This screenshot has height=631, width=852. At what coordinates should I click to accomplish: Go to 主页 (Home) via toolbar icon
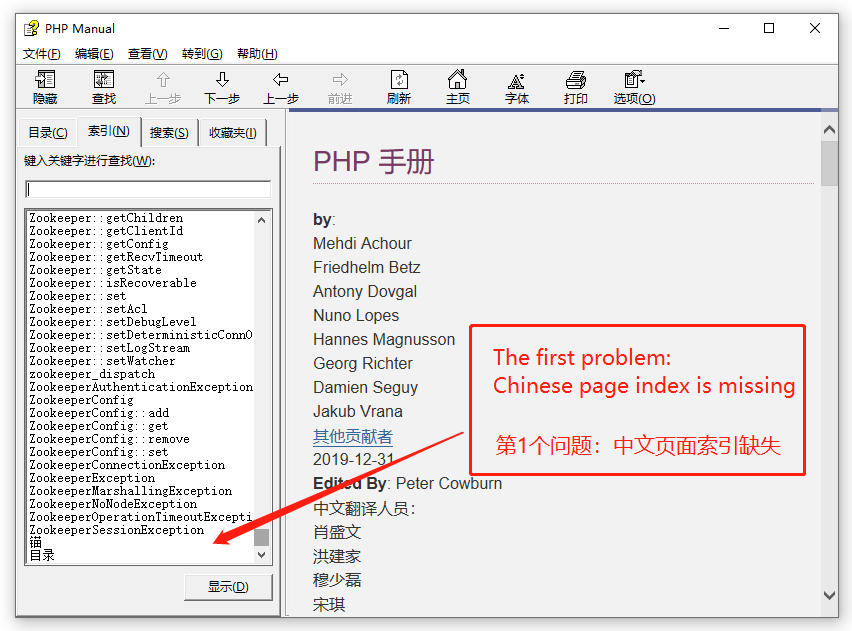point(458,87)
